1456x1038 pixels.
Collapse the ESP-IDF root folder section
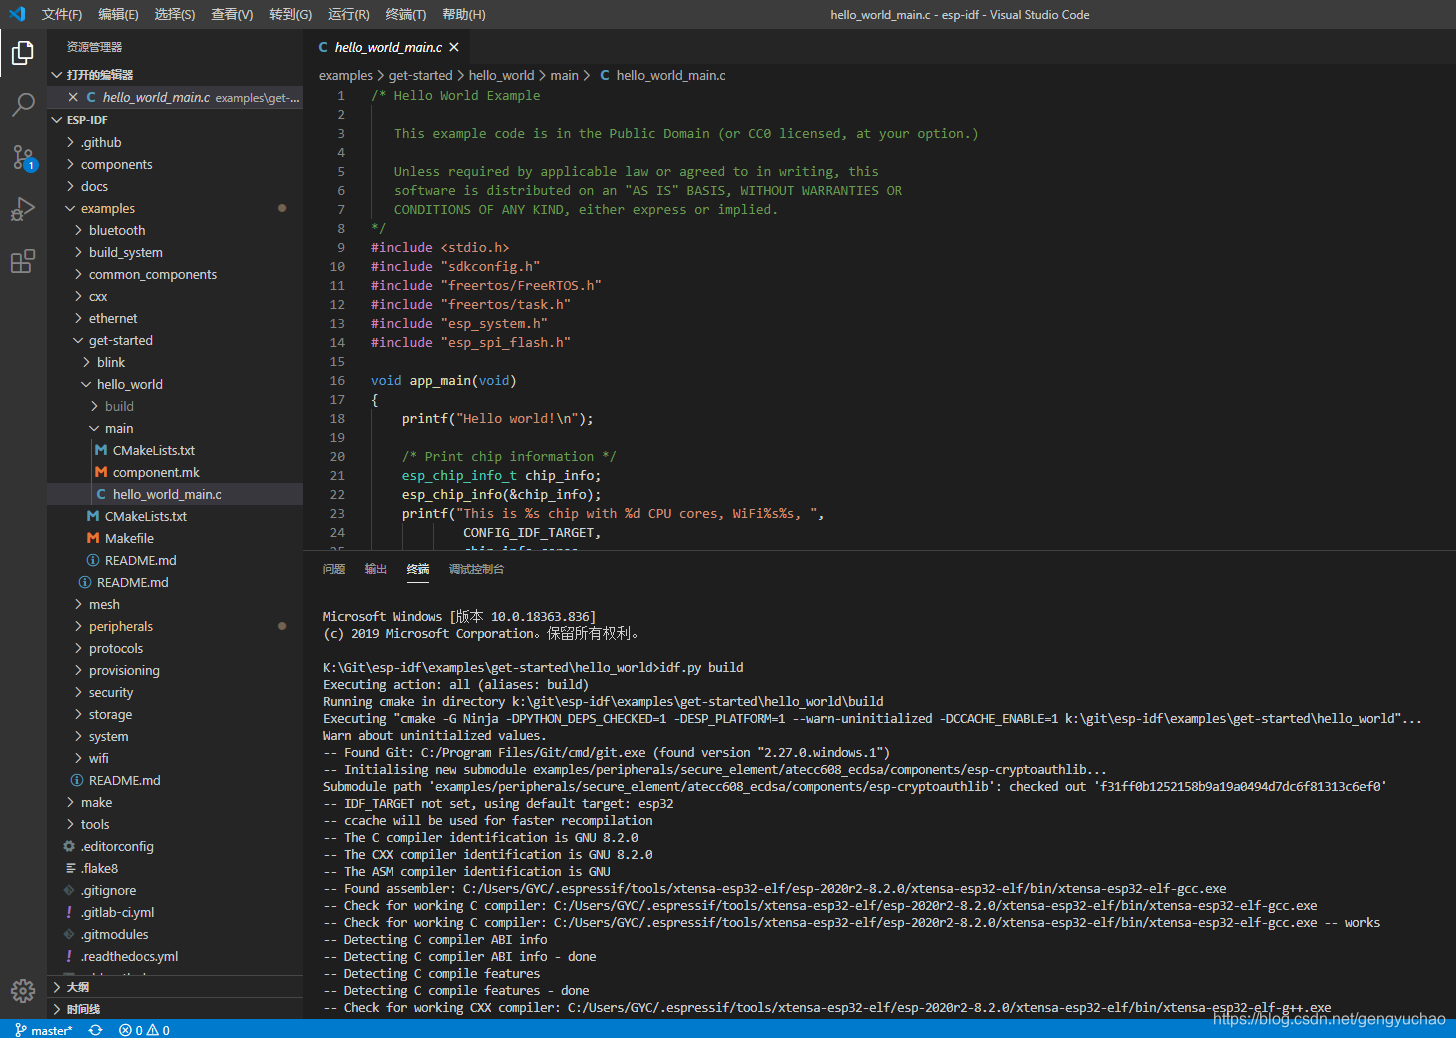point(175,120)
